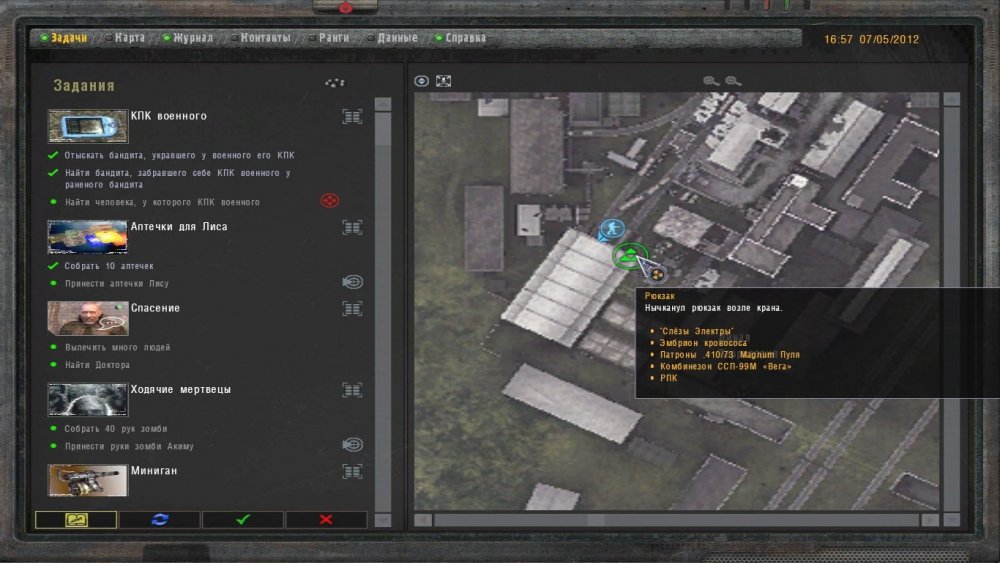
Task: Select objective Найти человека, у которого КПК
Action: pyautogui.click(x=162, y=202)
